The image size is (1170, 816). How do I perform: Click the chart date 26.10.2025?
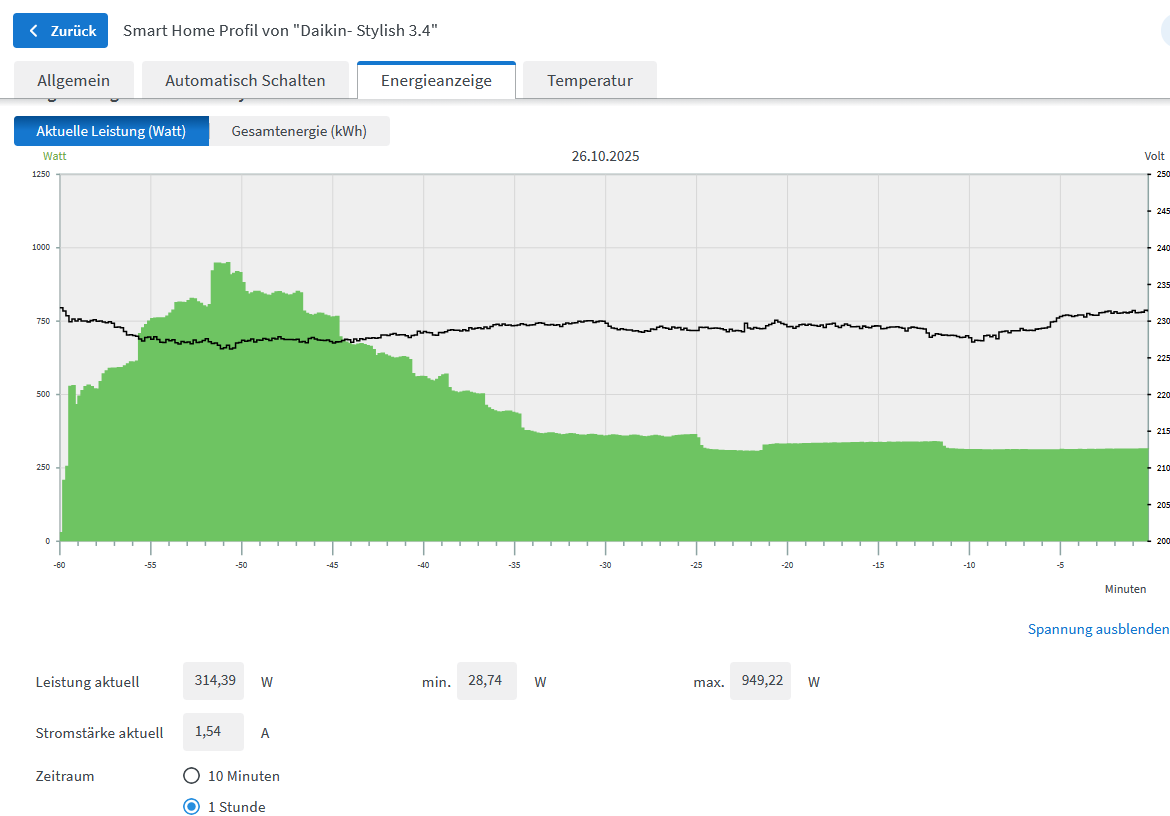click(x=605, y=156)
